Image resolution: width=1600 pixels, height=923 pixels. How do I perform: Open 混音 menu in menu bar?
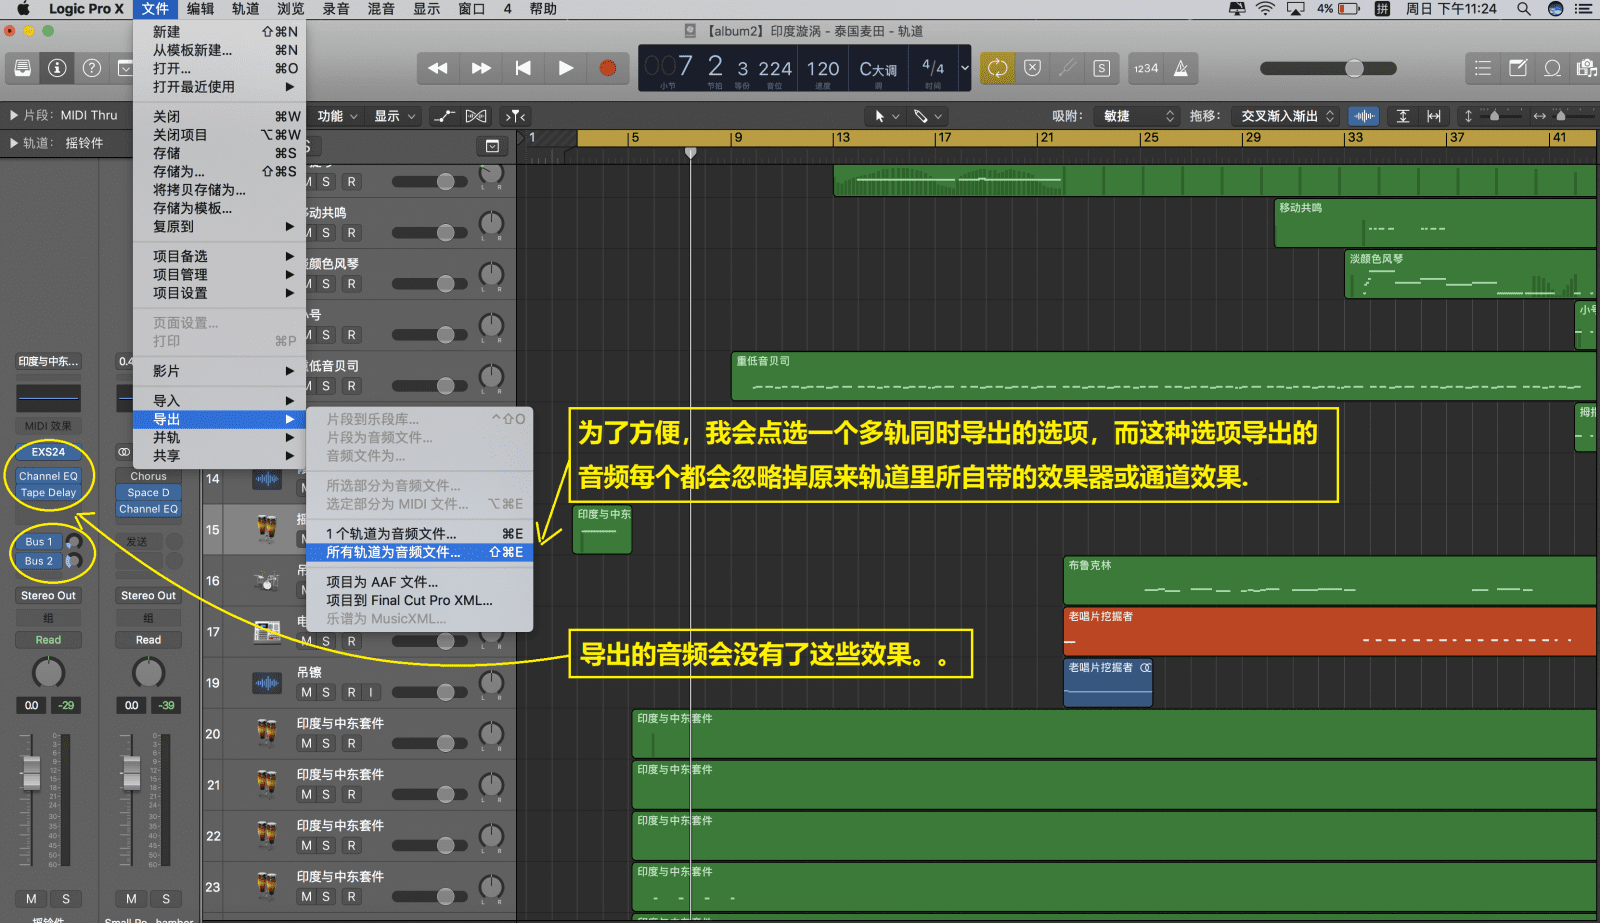[x=380, y=9]
